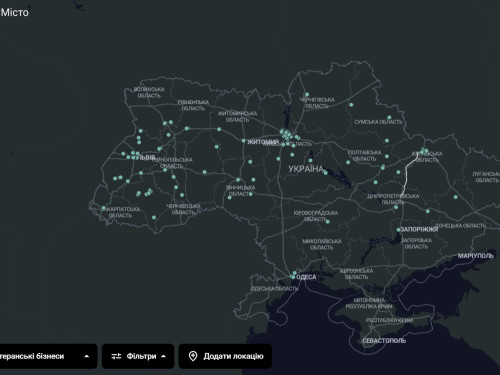Click the Волинська область label
The width and height of the screenshot is (500, 375).
point(149,93)
